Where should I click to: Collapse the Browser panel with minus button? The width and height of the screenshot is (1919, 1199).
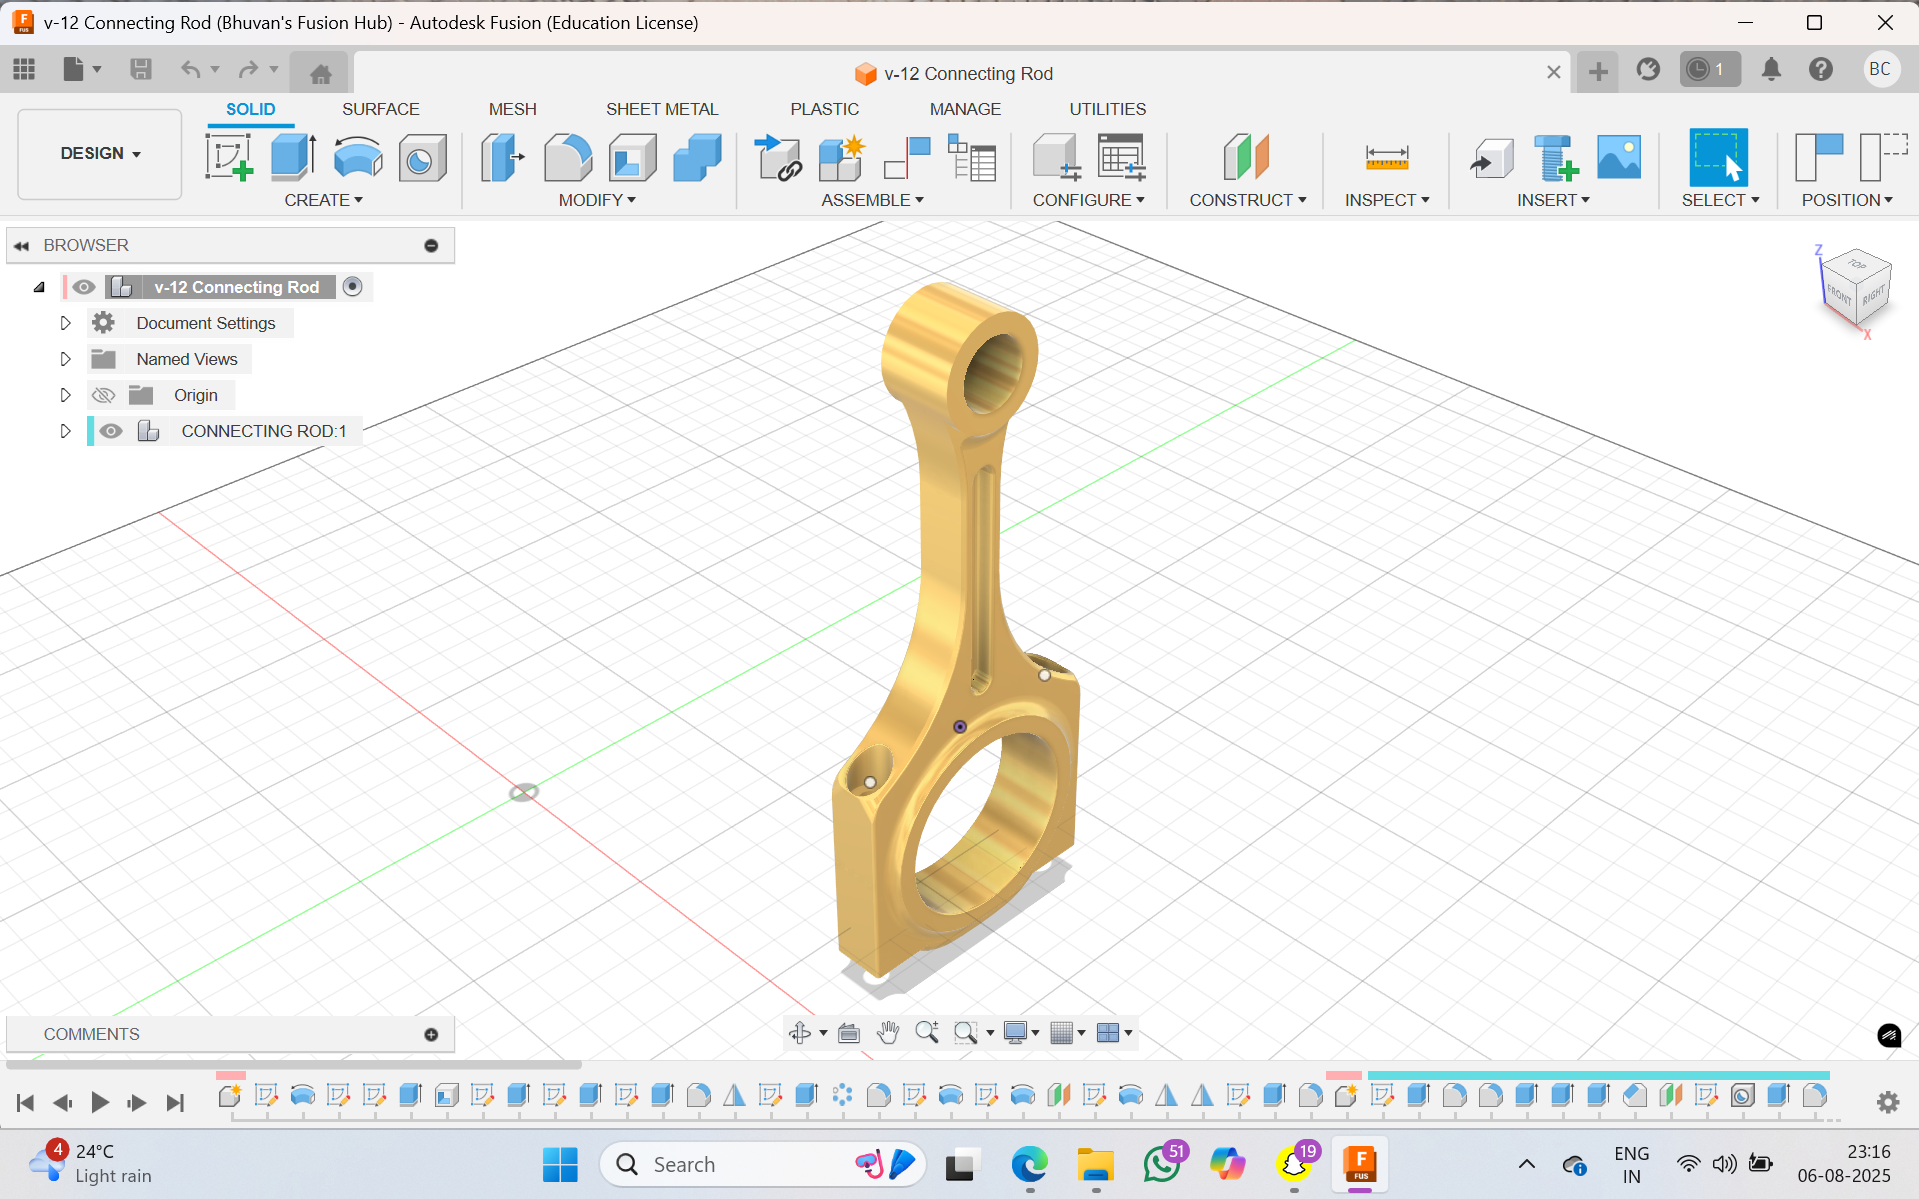coord(431,245)
